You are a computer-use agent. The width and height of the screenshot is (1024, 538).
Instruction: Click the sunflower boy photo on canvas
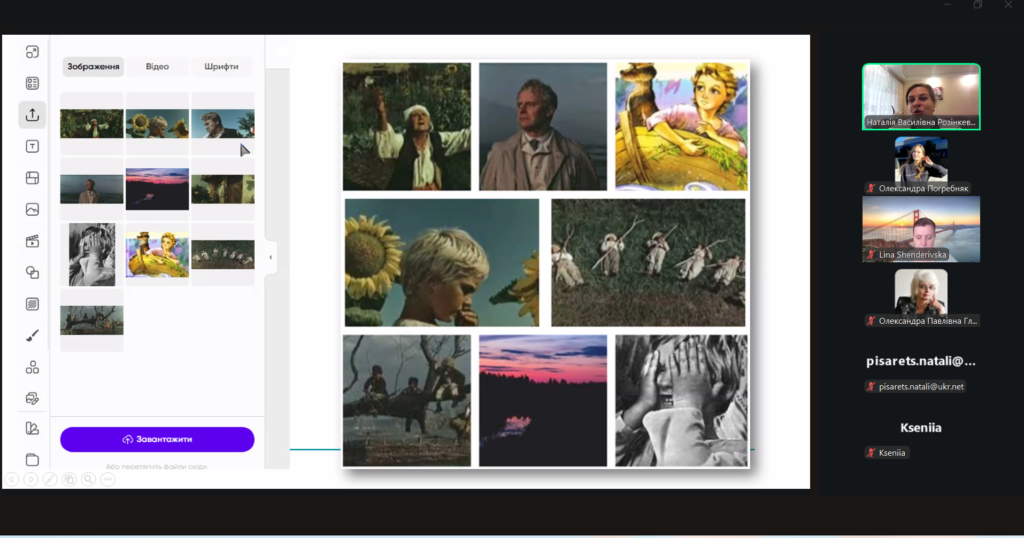pyautogui.click(x=441, y=263)
